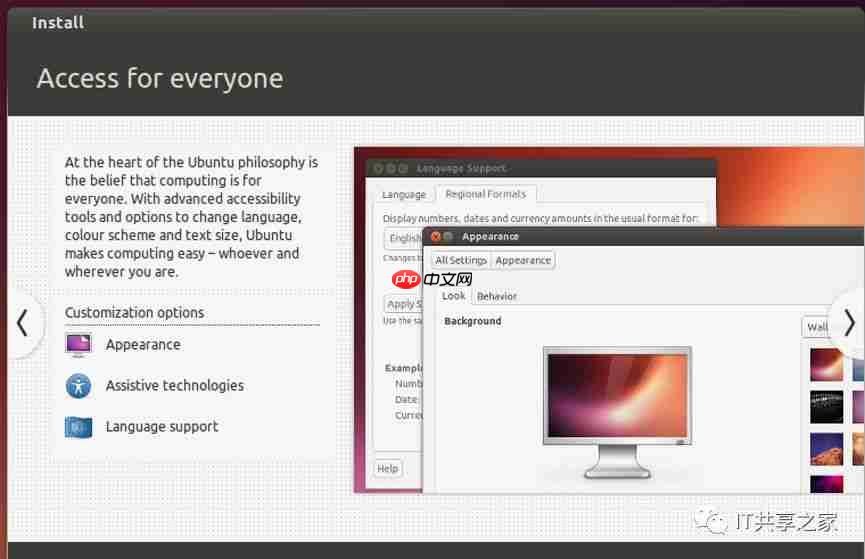Advance to the next slide arrow
Viewport: 865px width, 559px height.
(850, 322)
